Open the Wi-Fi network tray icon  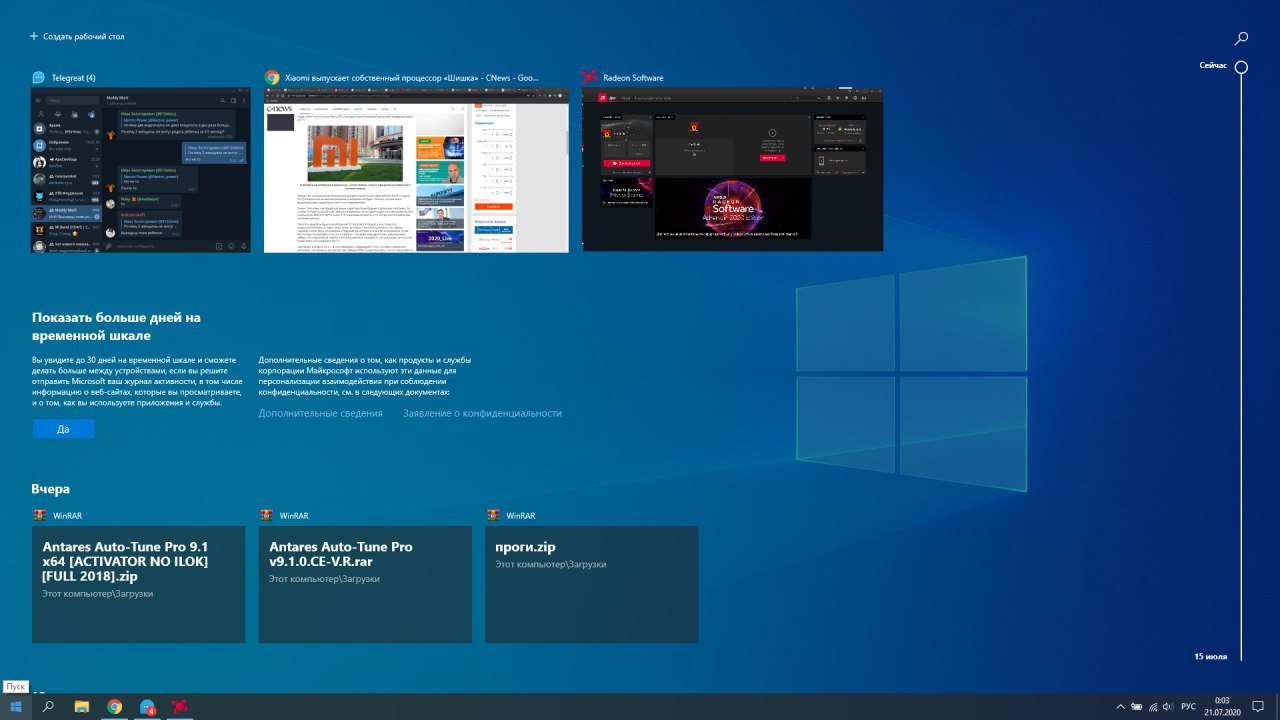coord(1153,707)
